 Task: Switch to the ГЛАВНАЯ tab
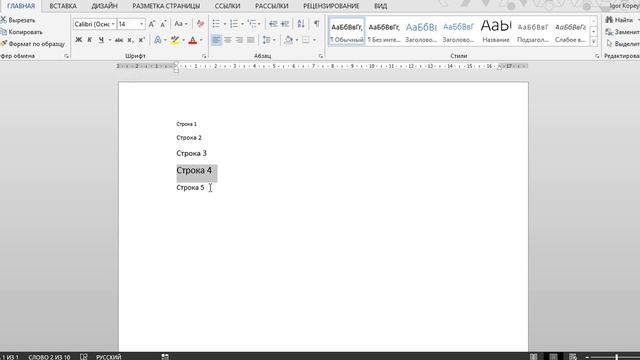(21, 6)
